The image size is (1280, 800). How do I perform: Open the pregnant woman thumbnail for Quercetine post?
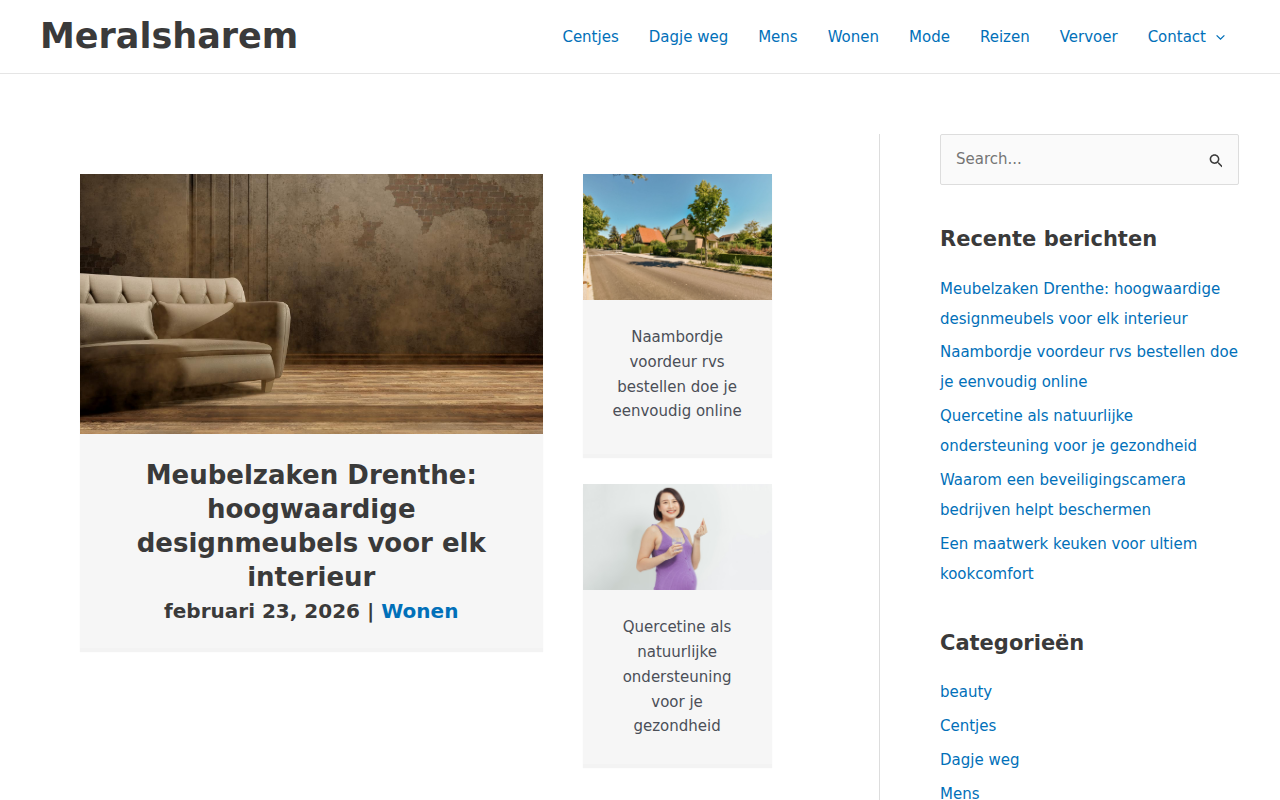[677, 537]
